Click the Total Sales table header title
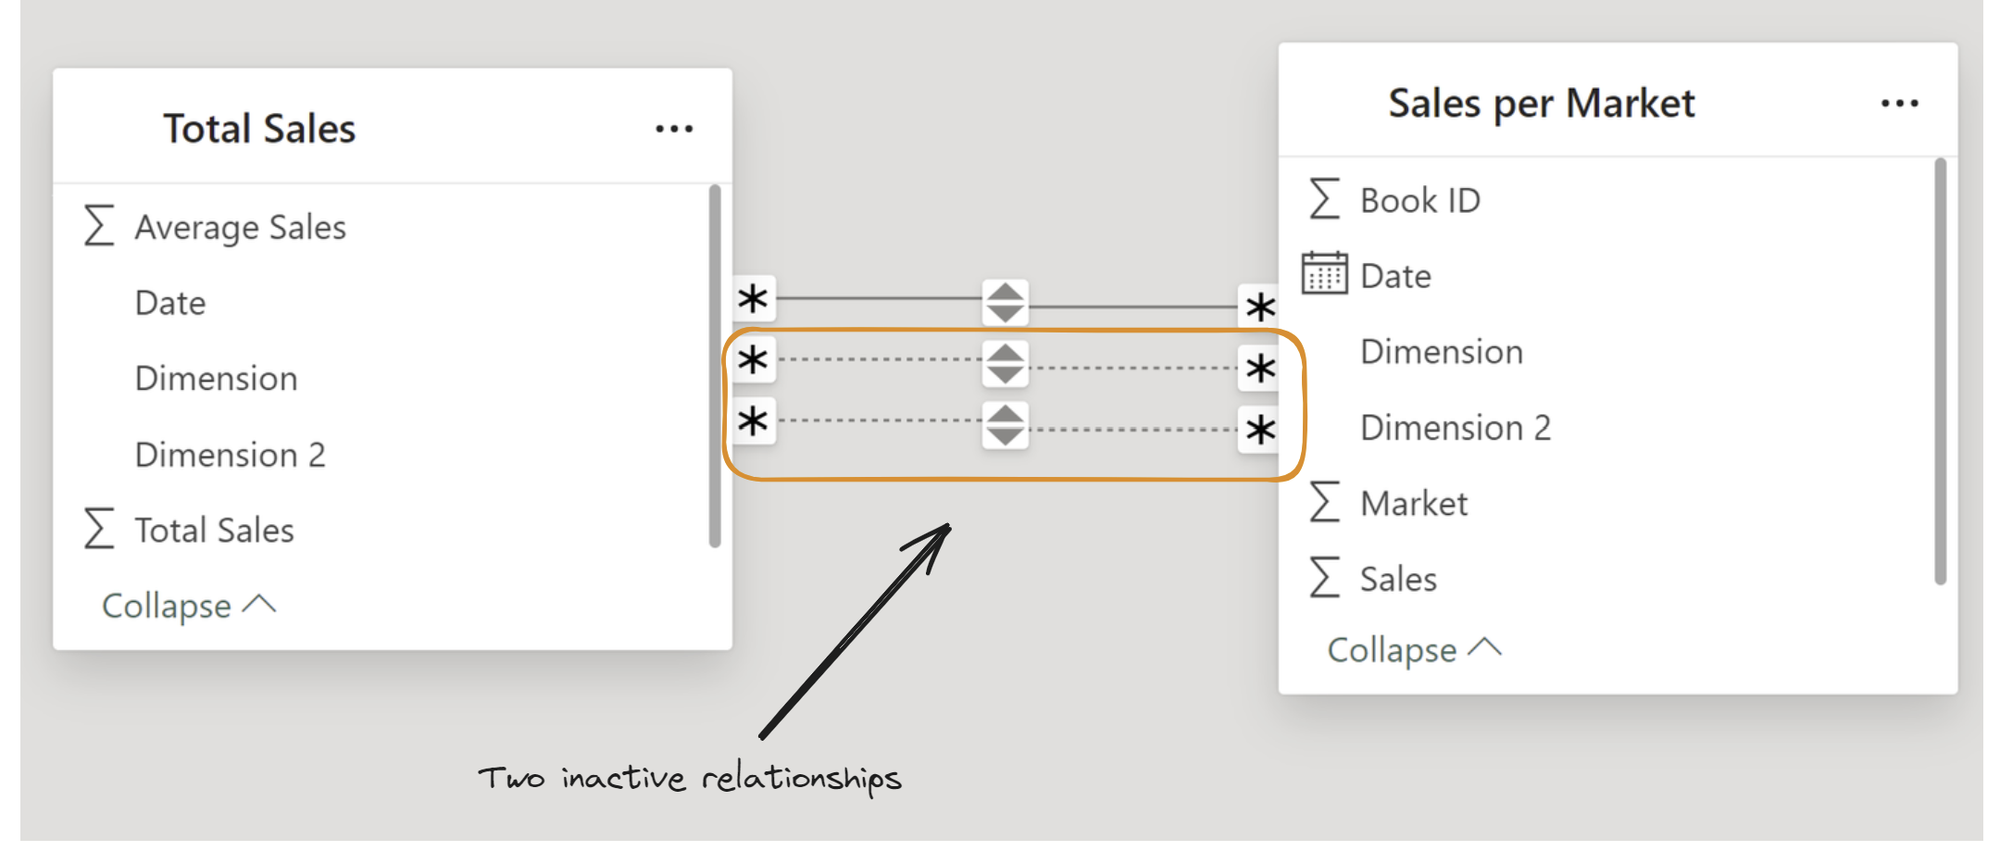Viewport: 2000px width, 852px height. coord(259,129)
